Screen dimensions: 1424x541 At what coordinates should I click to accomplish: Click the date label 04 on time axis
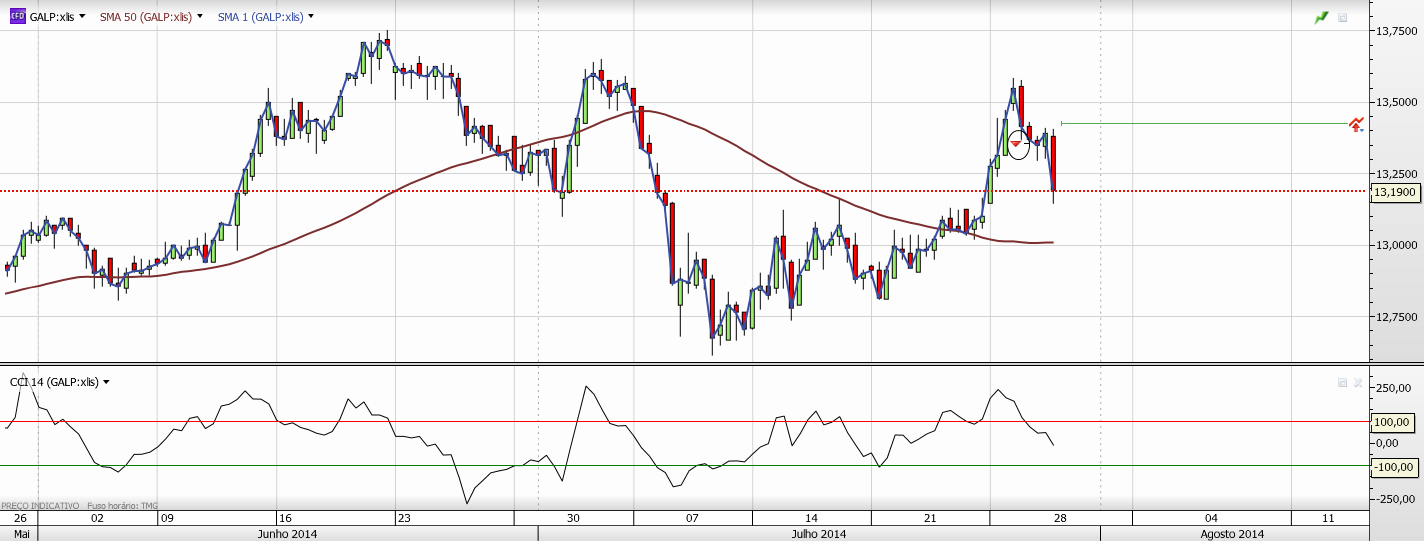pyautogui.click(x=1211, y=518)
